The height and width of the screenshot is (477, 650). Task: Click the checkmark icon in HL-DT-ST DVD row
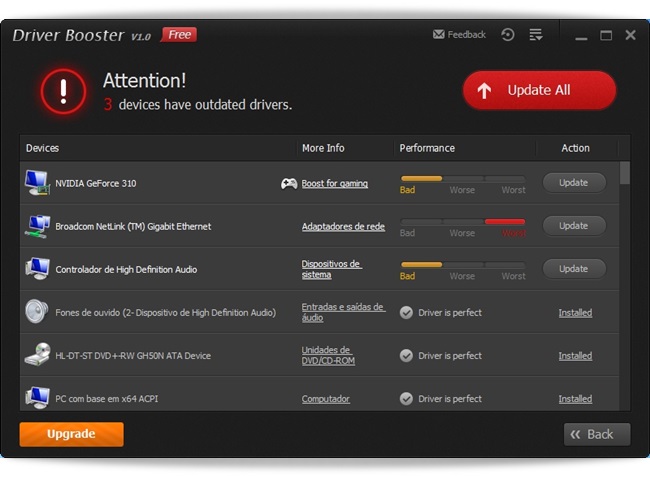[x=406, y=356]
